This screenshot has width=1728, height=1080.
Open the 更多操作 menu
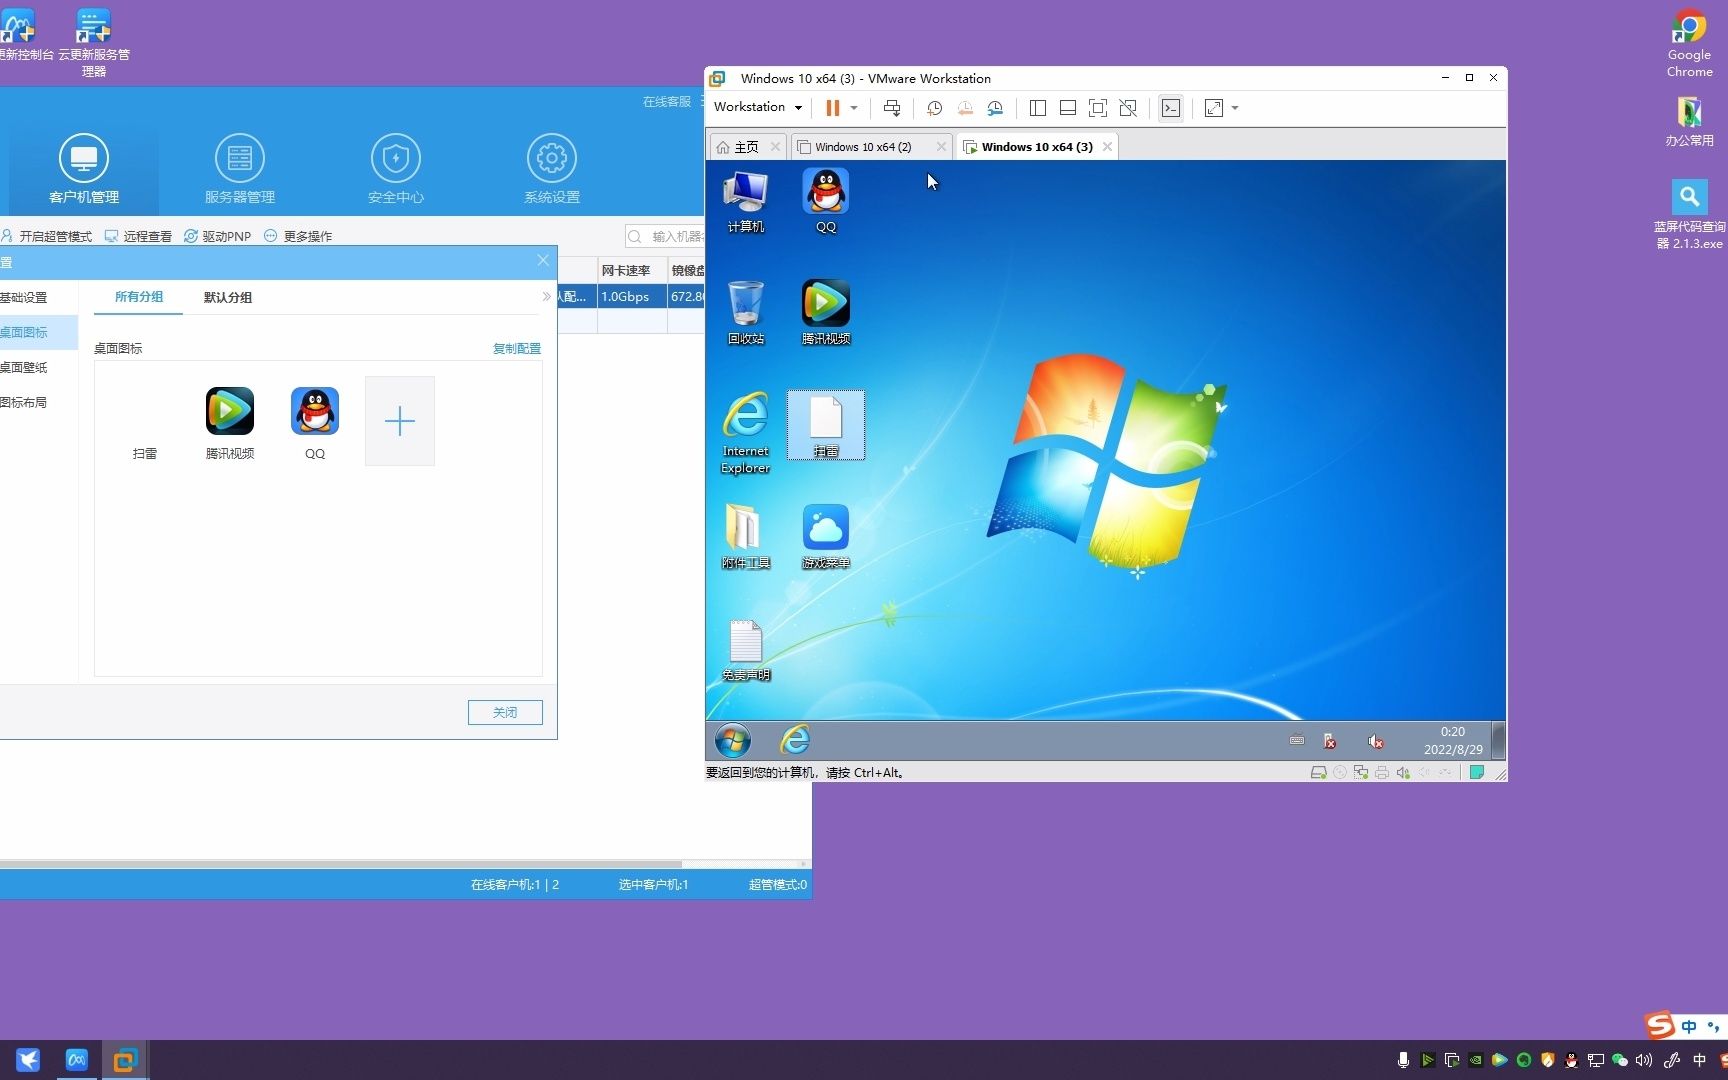[298, 237]
